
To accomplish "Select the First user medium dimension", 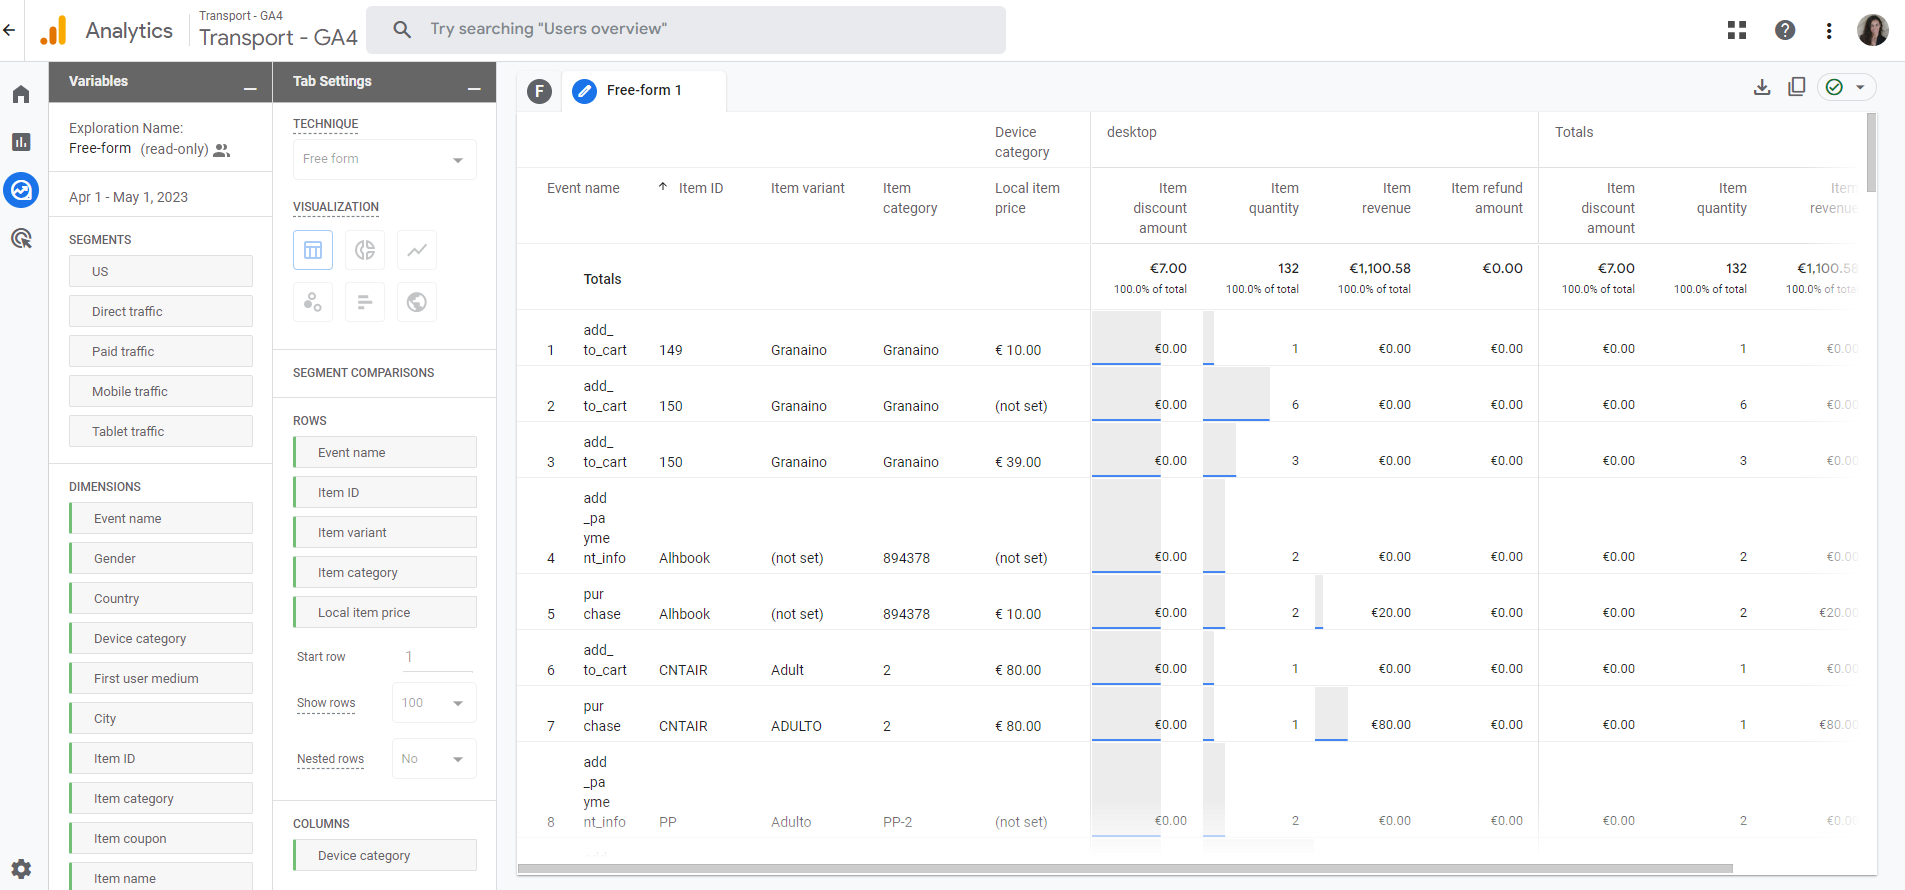I will click(x=161, y=678).
